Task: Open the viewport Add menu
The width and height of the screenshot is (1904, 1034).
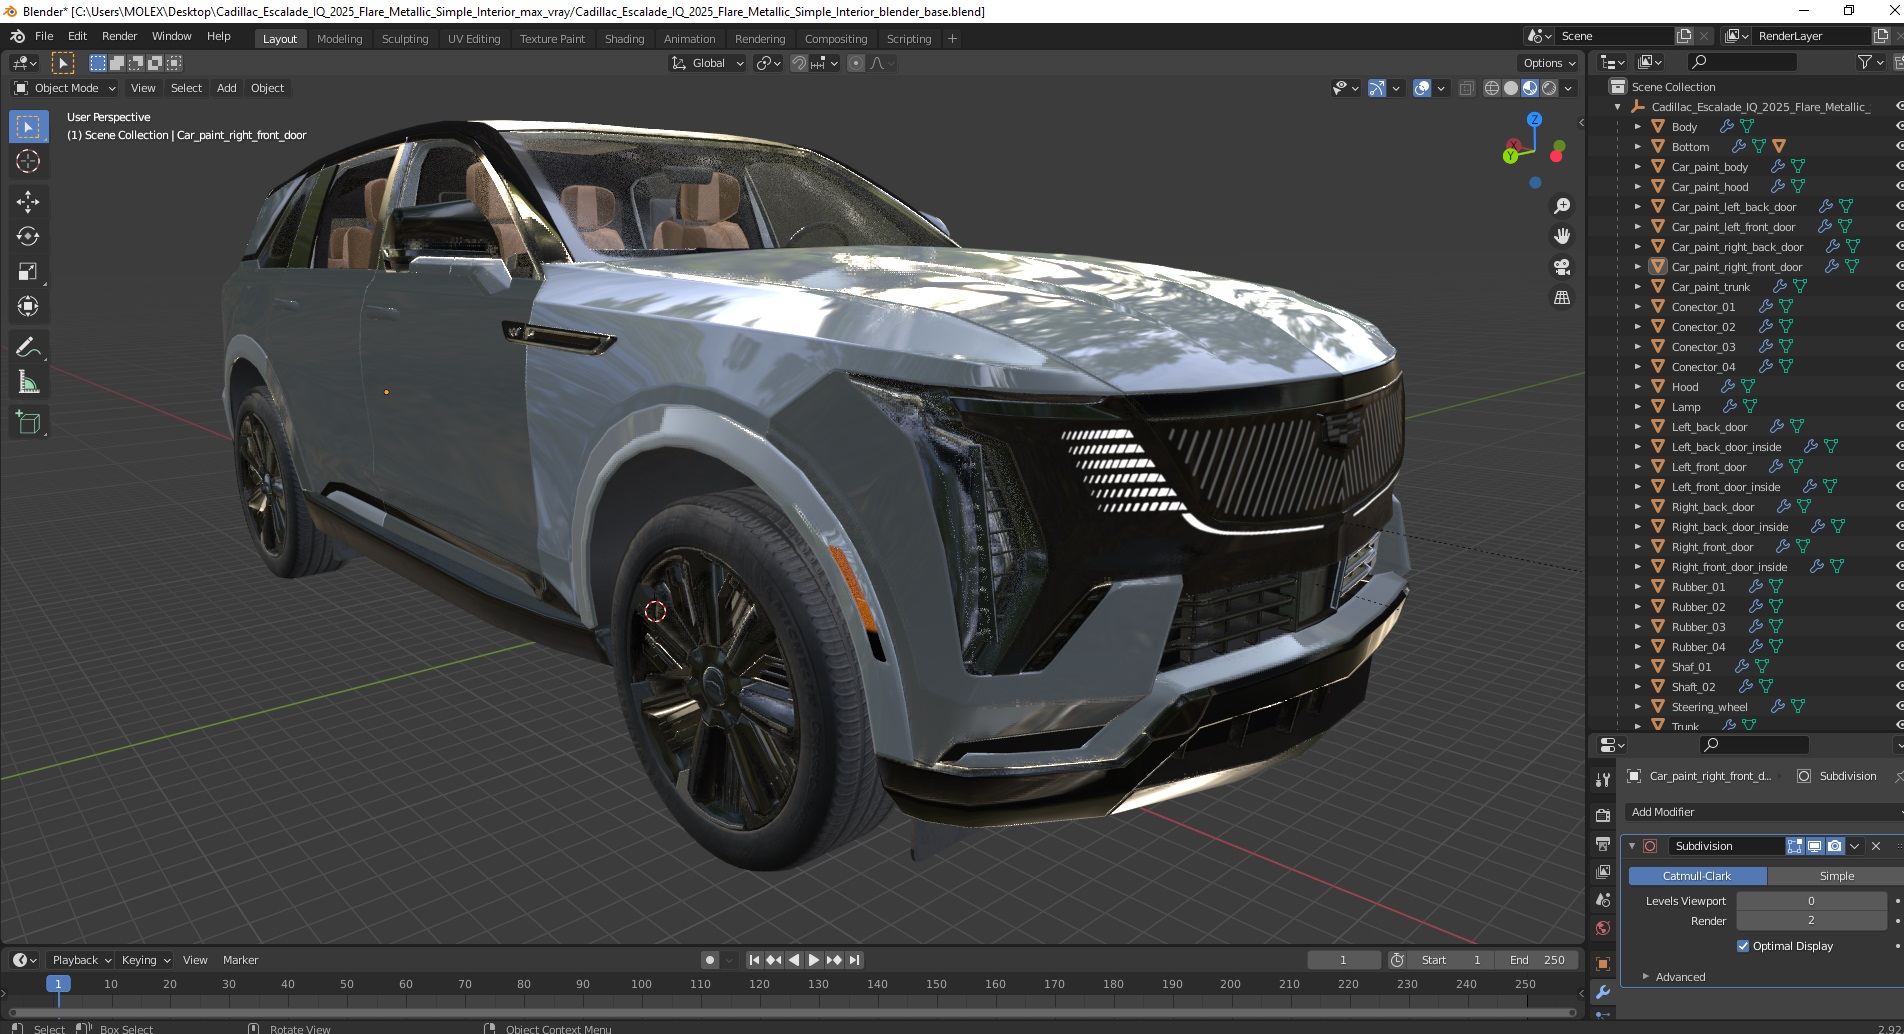Action: (x=227, y=88)
